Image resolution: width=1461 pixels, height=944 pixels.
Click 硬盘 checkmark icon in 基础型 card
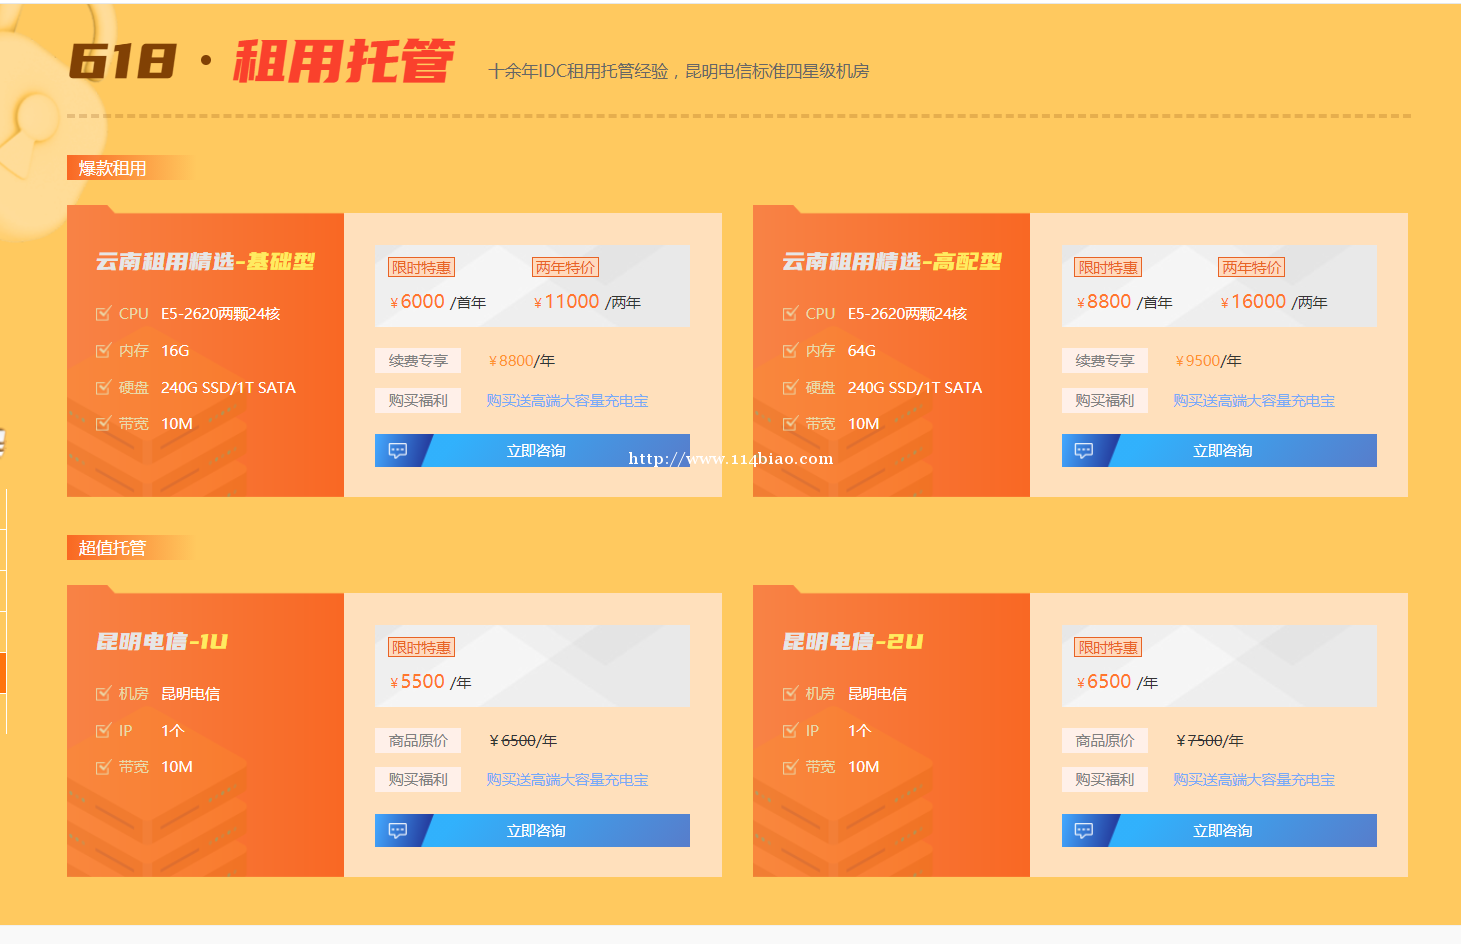point(103,388)
